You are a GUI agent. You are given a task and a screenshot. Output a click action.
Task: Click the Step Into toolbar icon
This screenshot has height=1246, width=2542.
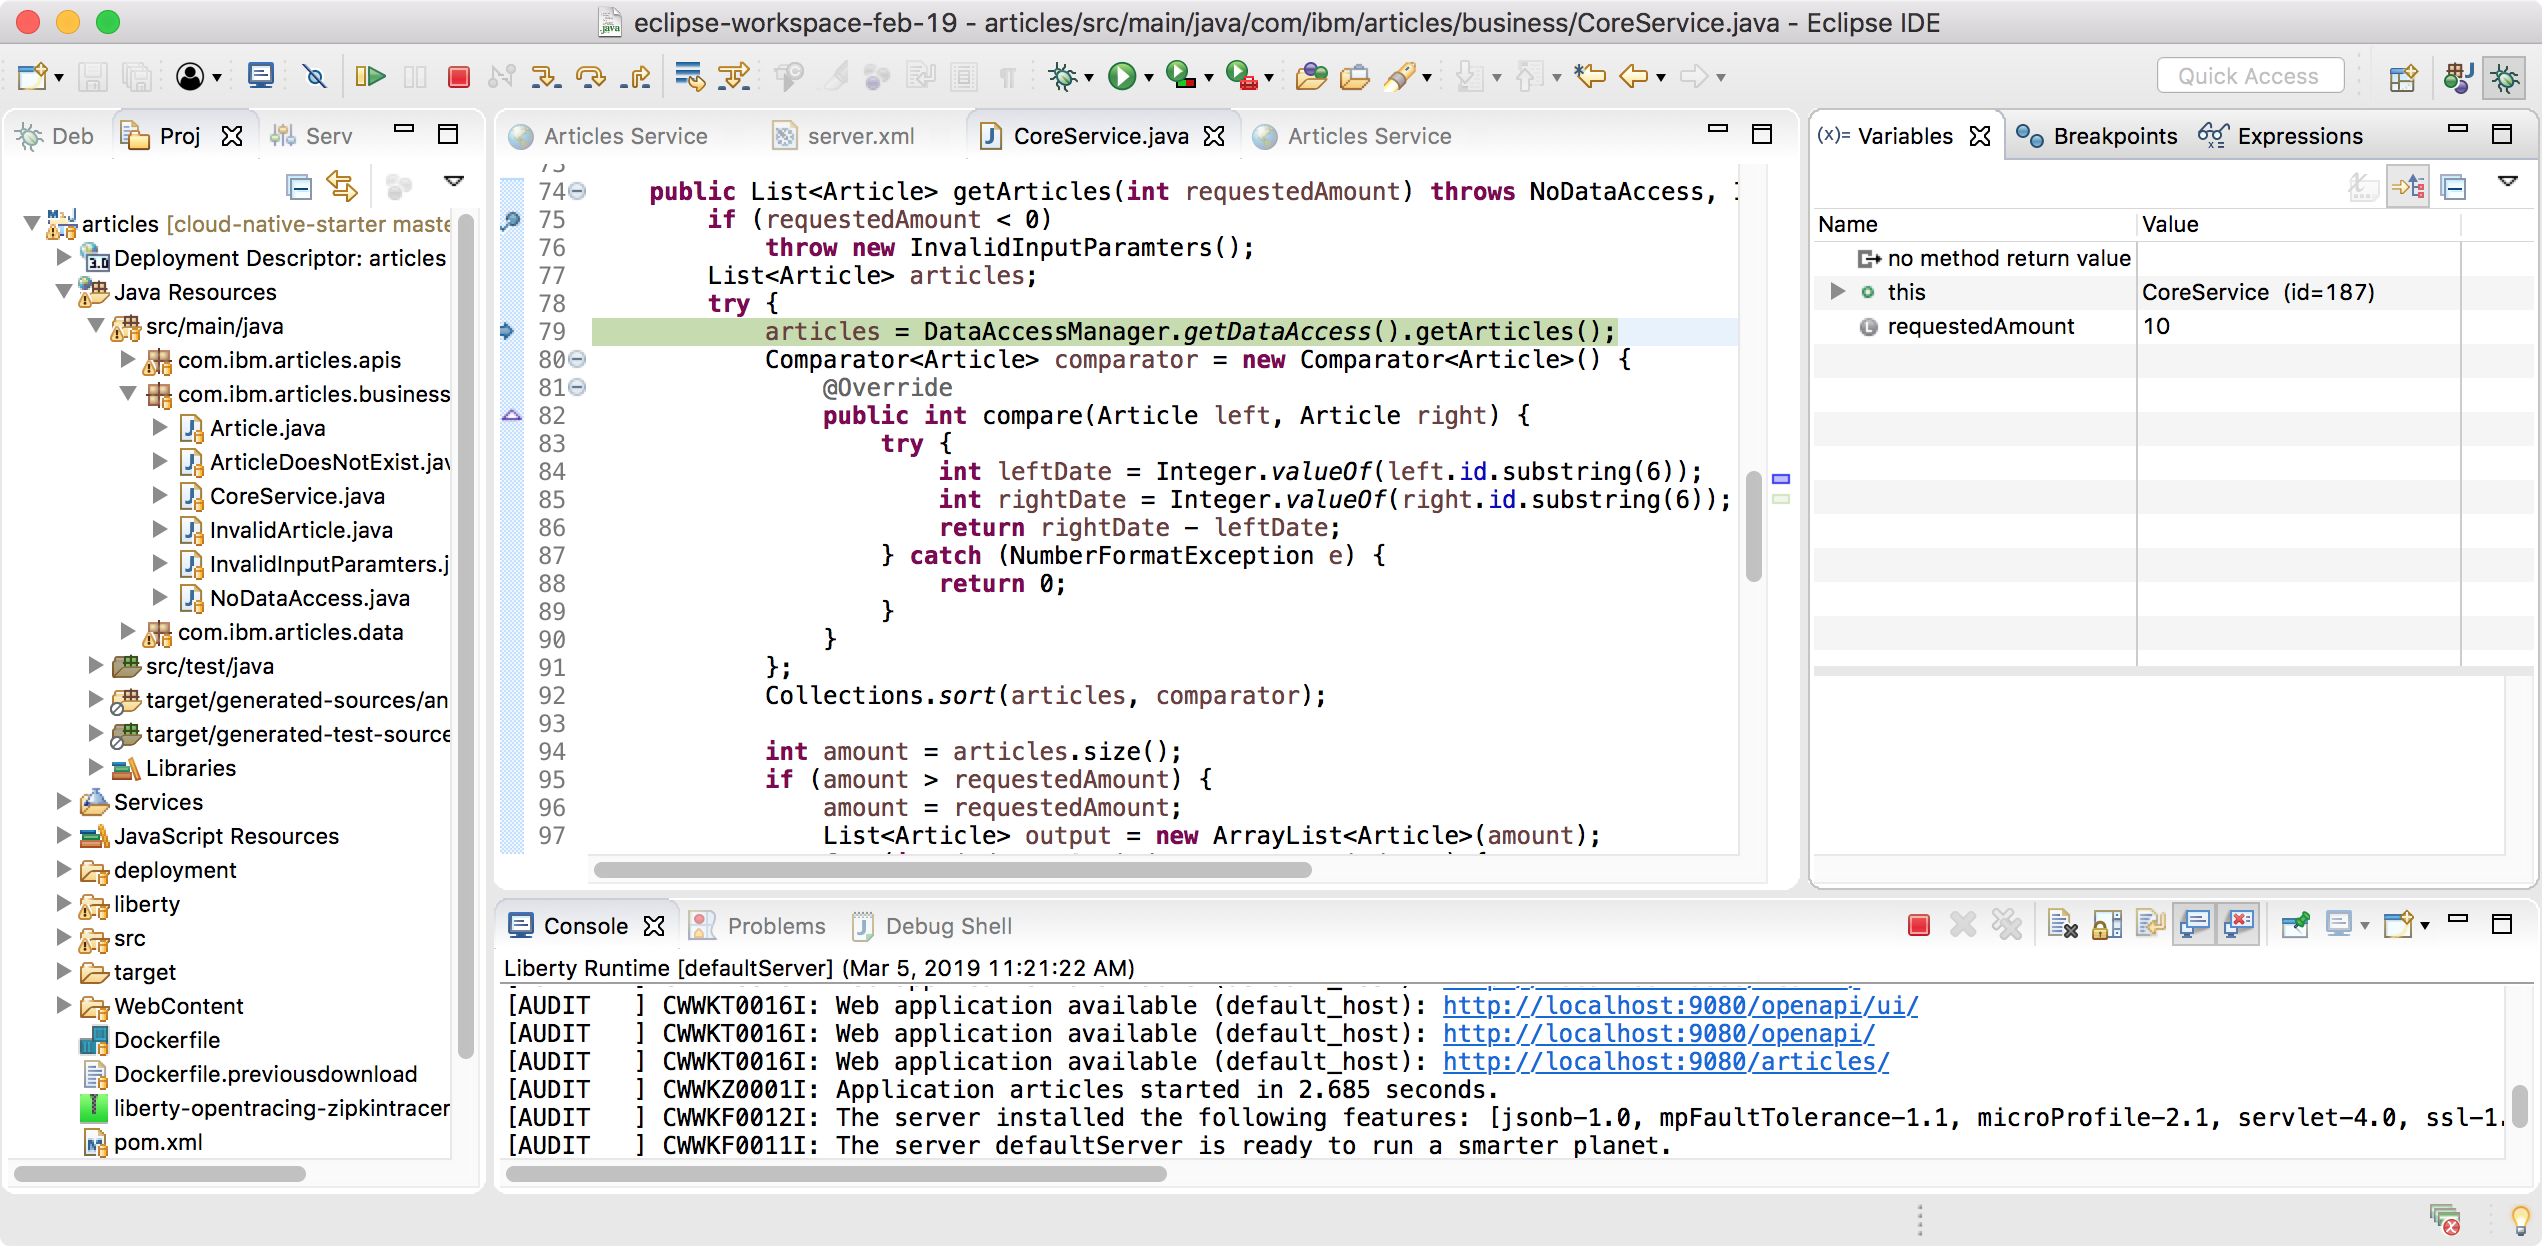tap(545, 76)
